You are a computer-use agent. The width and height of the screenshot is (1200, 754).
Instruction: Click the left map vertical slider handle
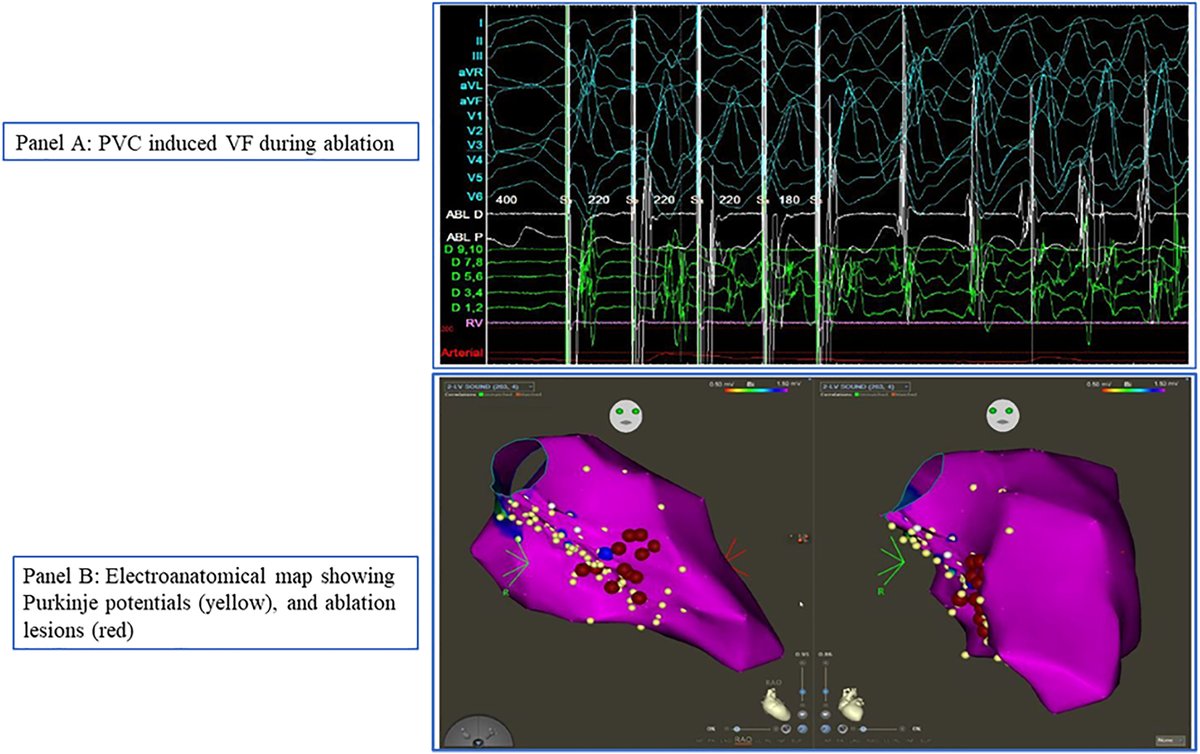803,691
